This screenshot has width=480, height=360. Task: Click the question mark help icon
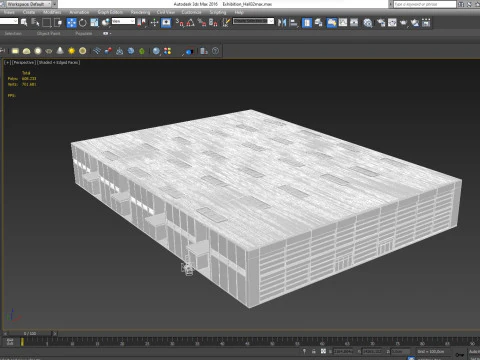215,51
